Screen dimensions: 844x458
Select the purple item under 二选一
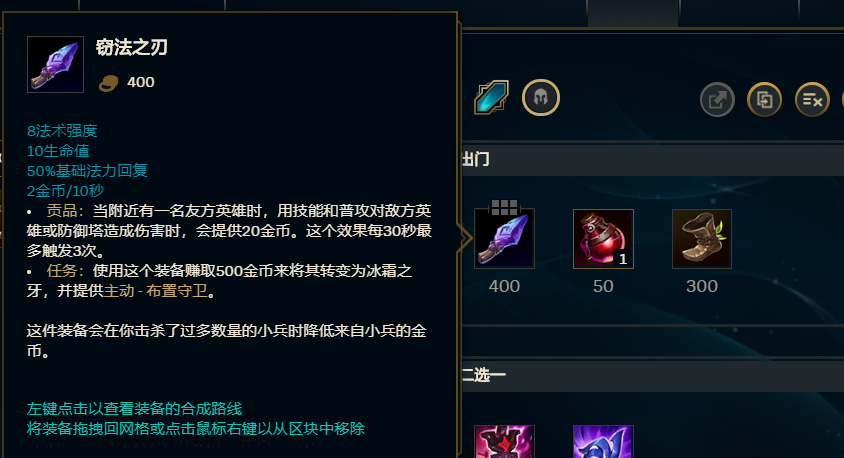coord(603,442)
